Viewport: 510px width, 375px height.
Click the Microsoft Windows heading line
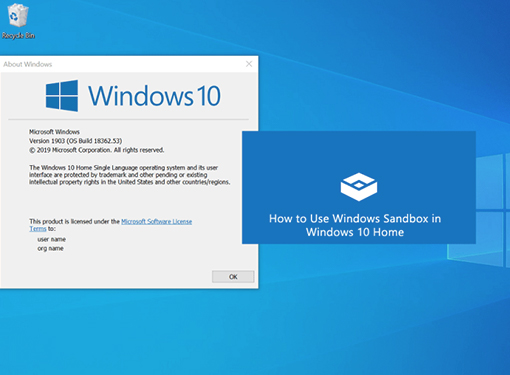coord(54,132)
